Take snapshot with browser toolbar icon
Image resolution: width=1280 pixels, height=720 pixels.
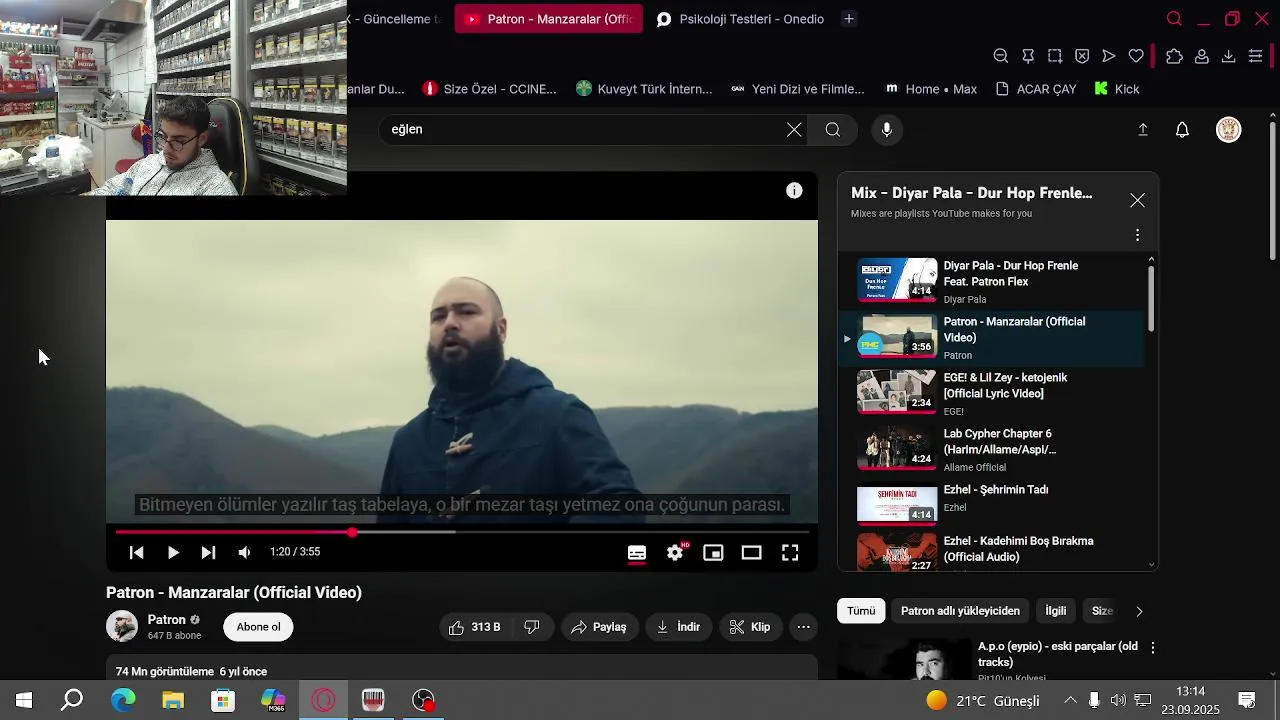pyautogui.click(x=1055, y=56)
